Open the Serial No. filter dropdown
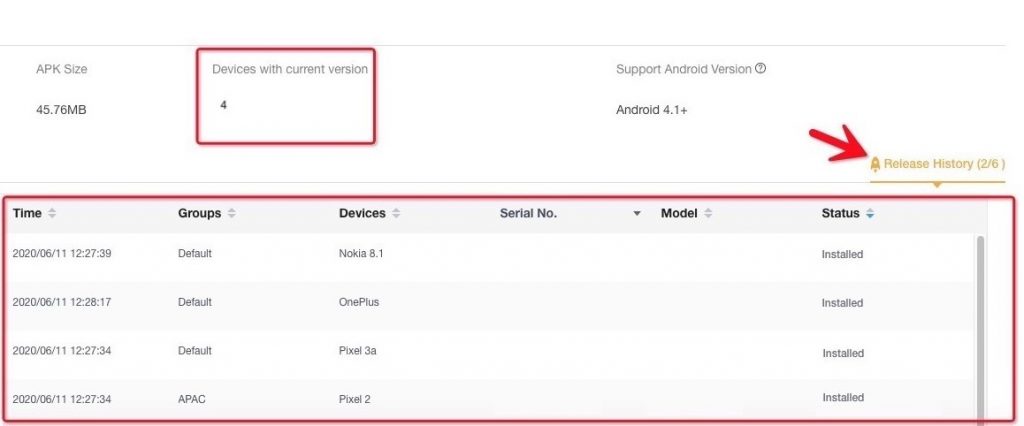The height and width of the screenshot is (426, 1024). [637, 213]
